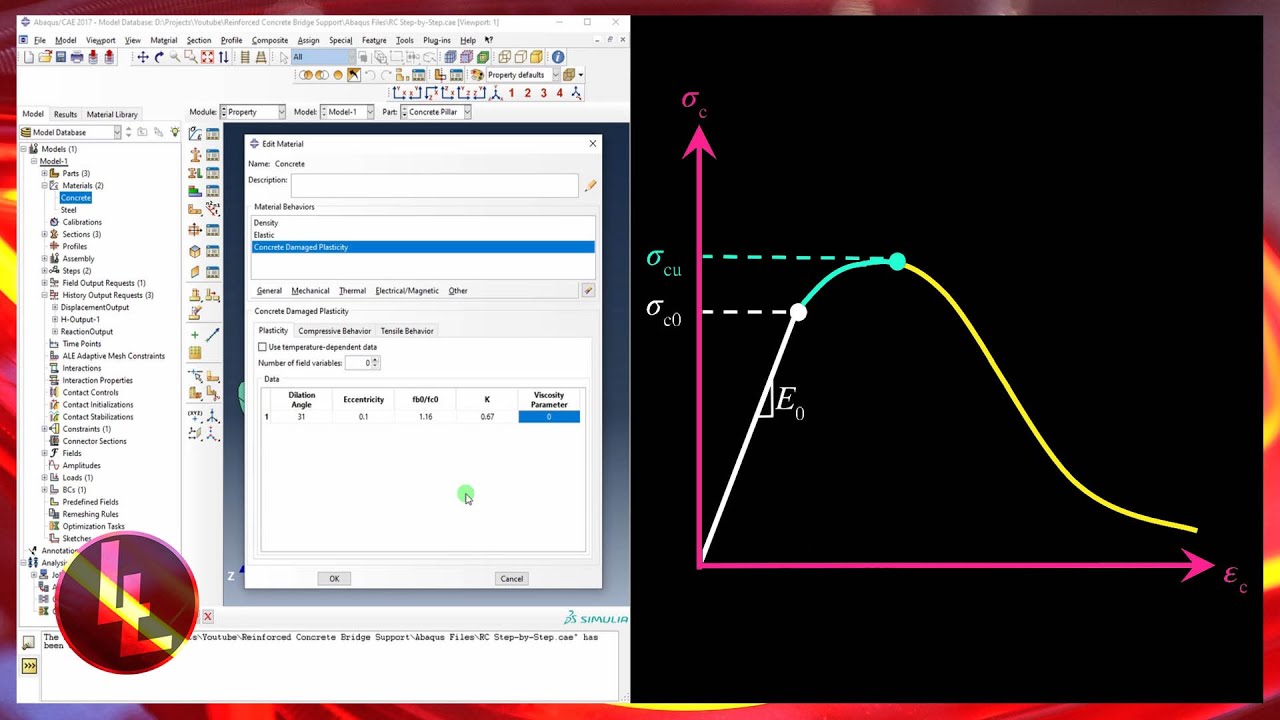Click OK in Edit Material dialog
The height and width of the screenshot is (720, 1280).
(x=334, y=579)
